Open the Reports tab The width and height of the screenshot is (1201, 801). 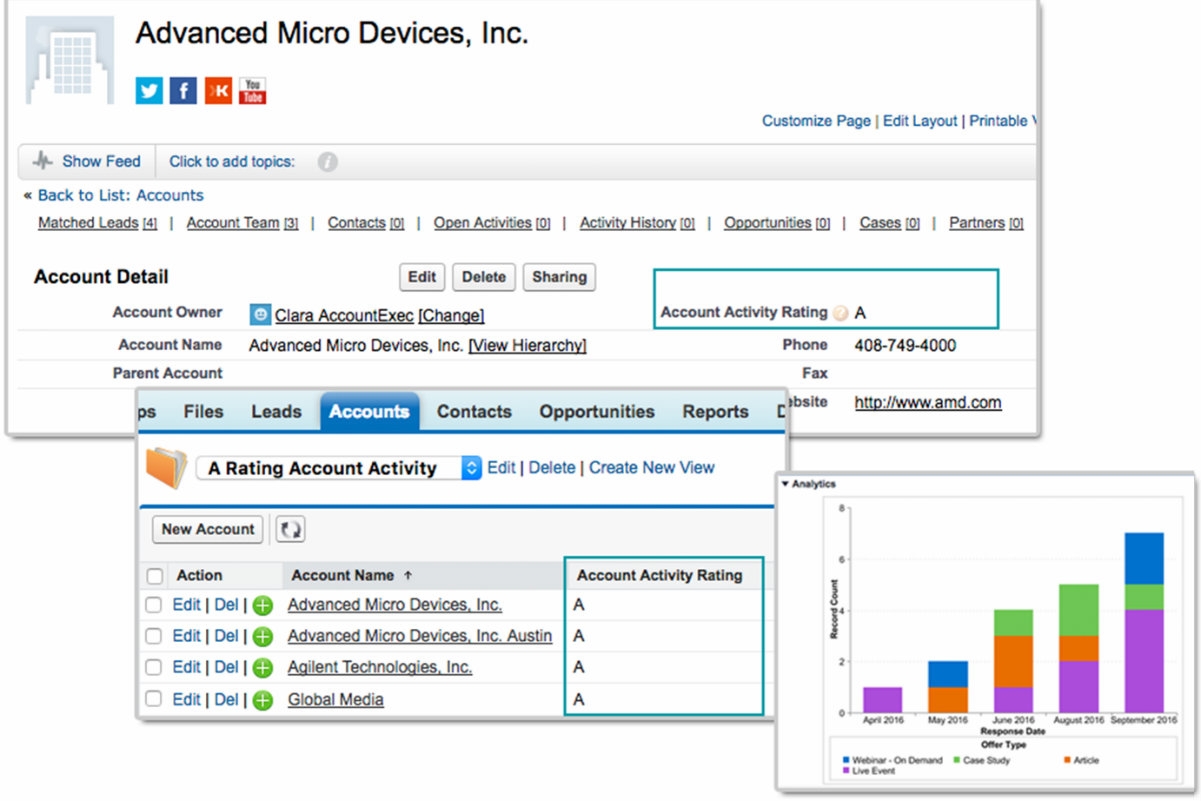click(x=716, y=411)
